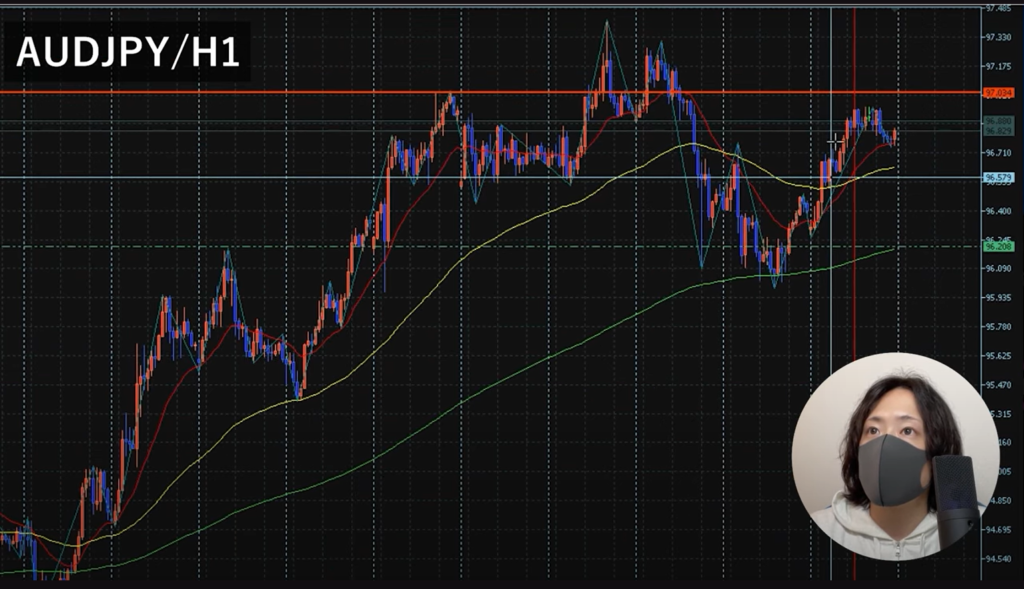Click the orange 97.034 price label
The height and width of the screenshot is (589, 1024).
[x=999, y=93]
